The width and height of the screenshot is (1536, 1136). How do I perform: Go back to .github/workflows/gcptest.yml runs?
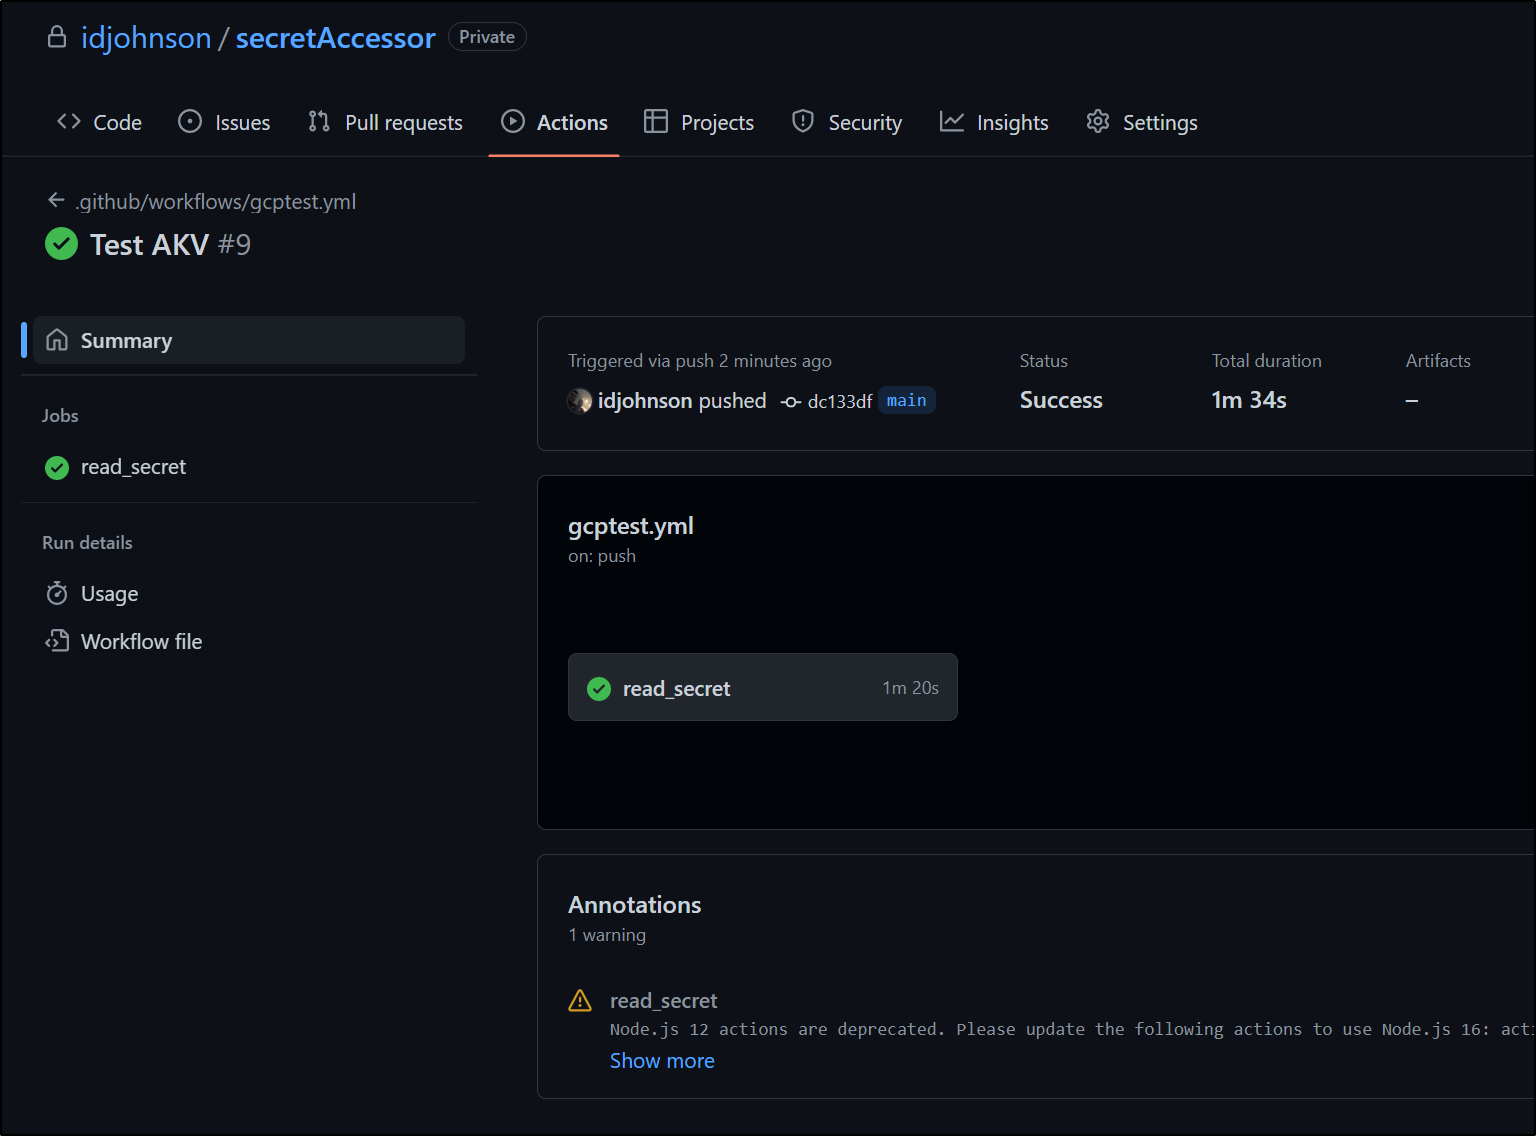[x=216, y=201]
